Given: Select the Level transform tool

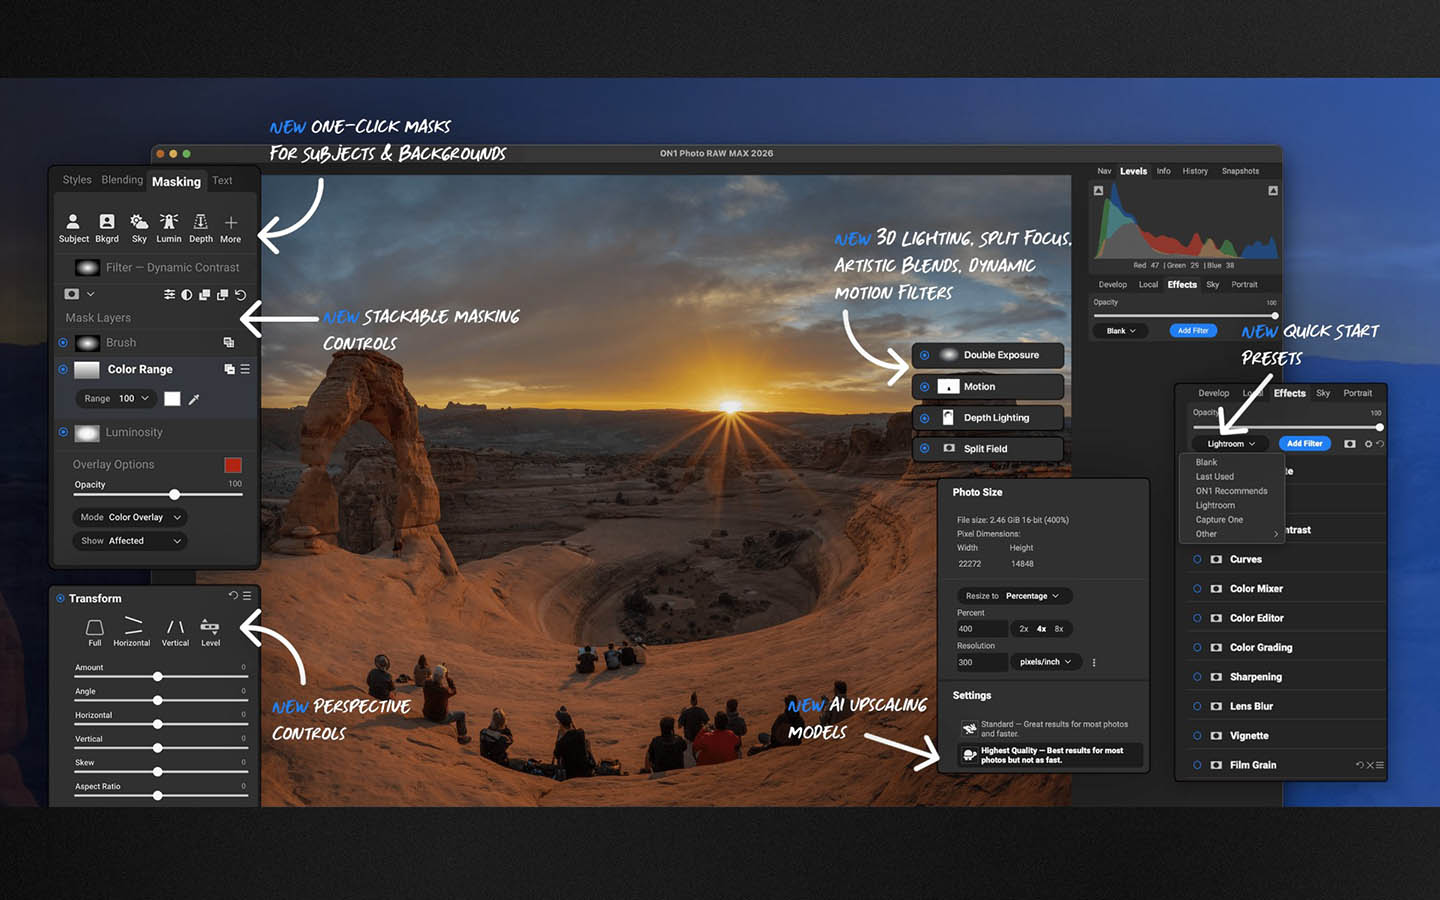Looking at the screenshot, I should pos(210,632).
